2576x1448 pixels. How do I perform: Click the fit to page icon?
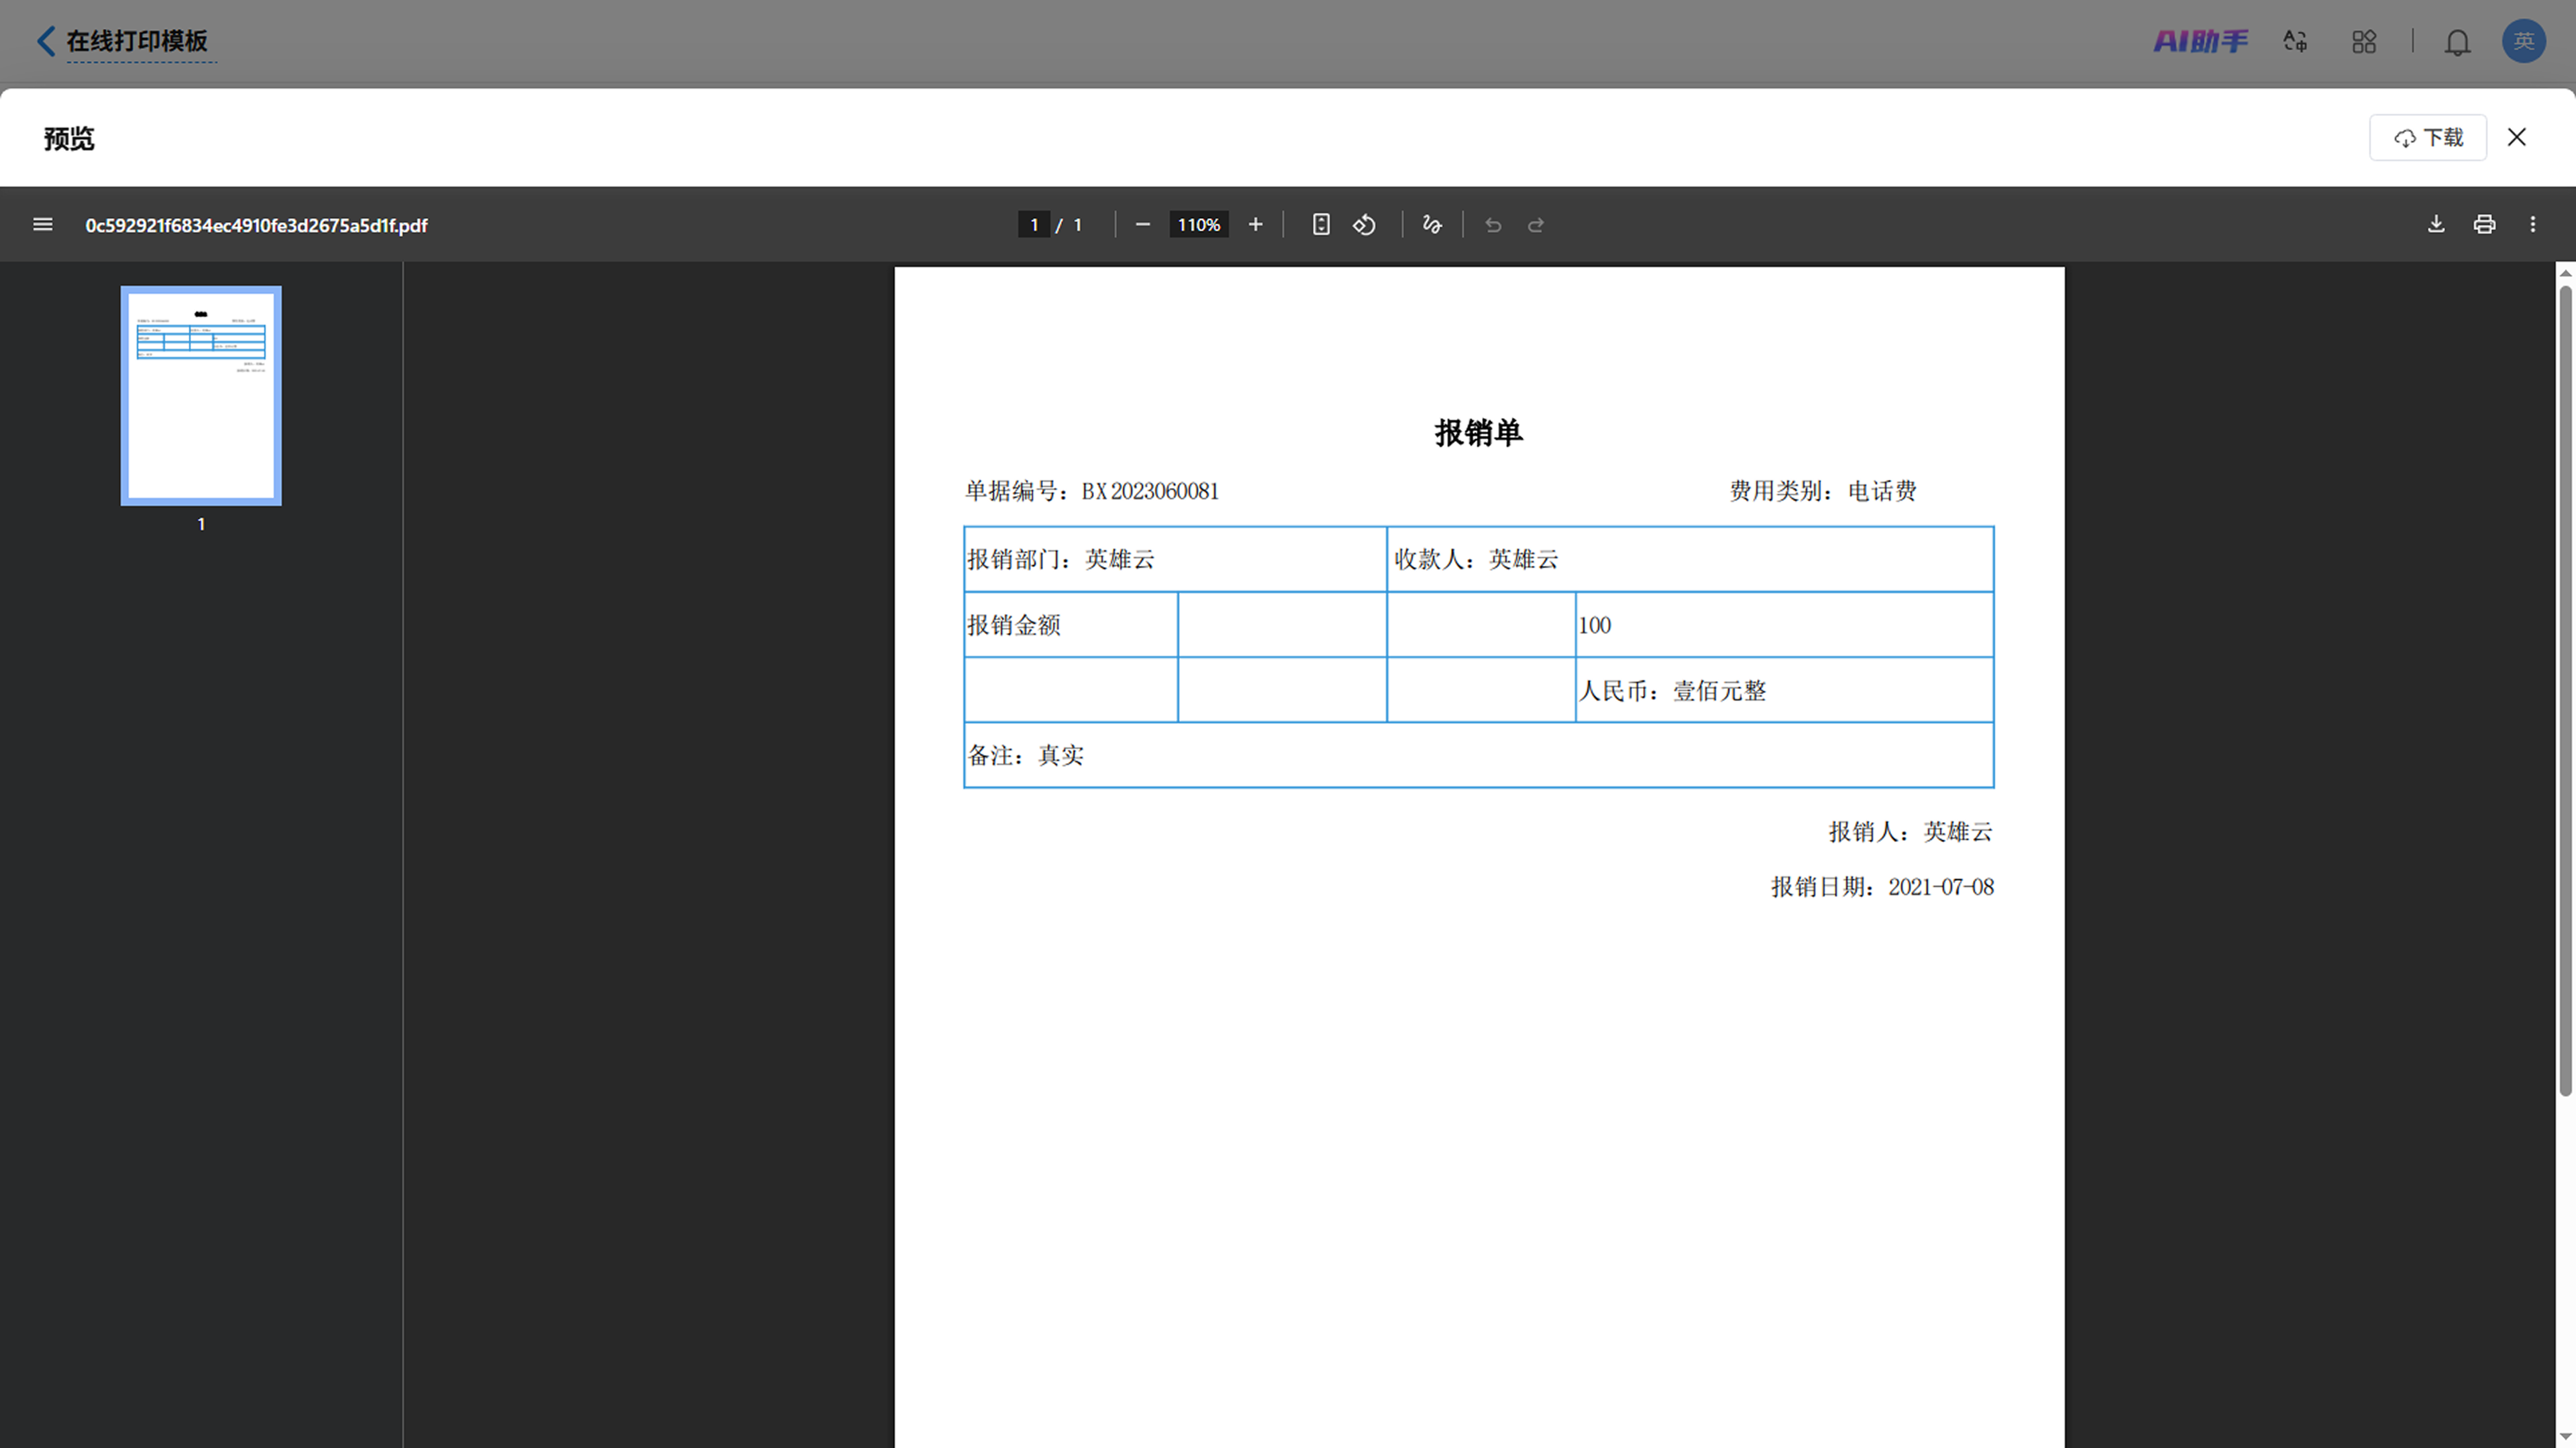click(x=1321, y=224)
